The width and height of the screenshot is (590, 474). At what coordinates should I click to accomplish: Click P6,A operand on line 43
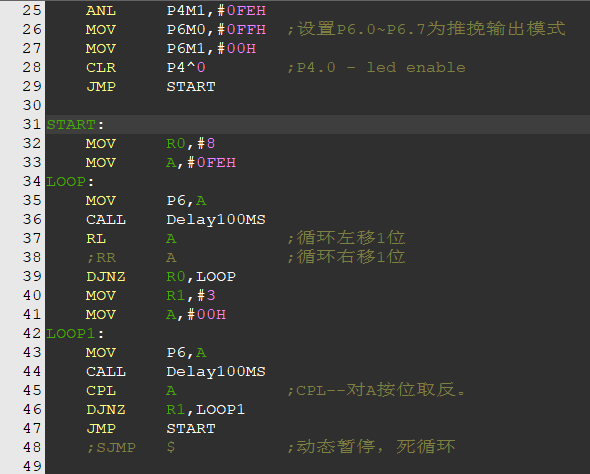186,352
